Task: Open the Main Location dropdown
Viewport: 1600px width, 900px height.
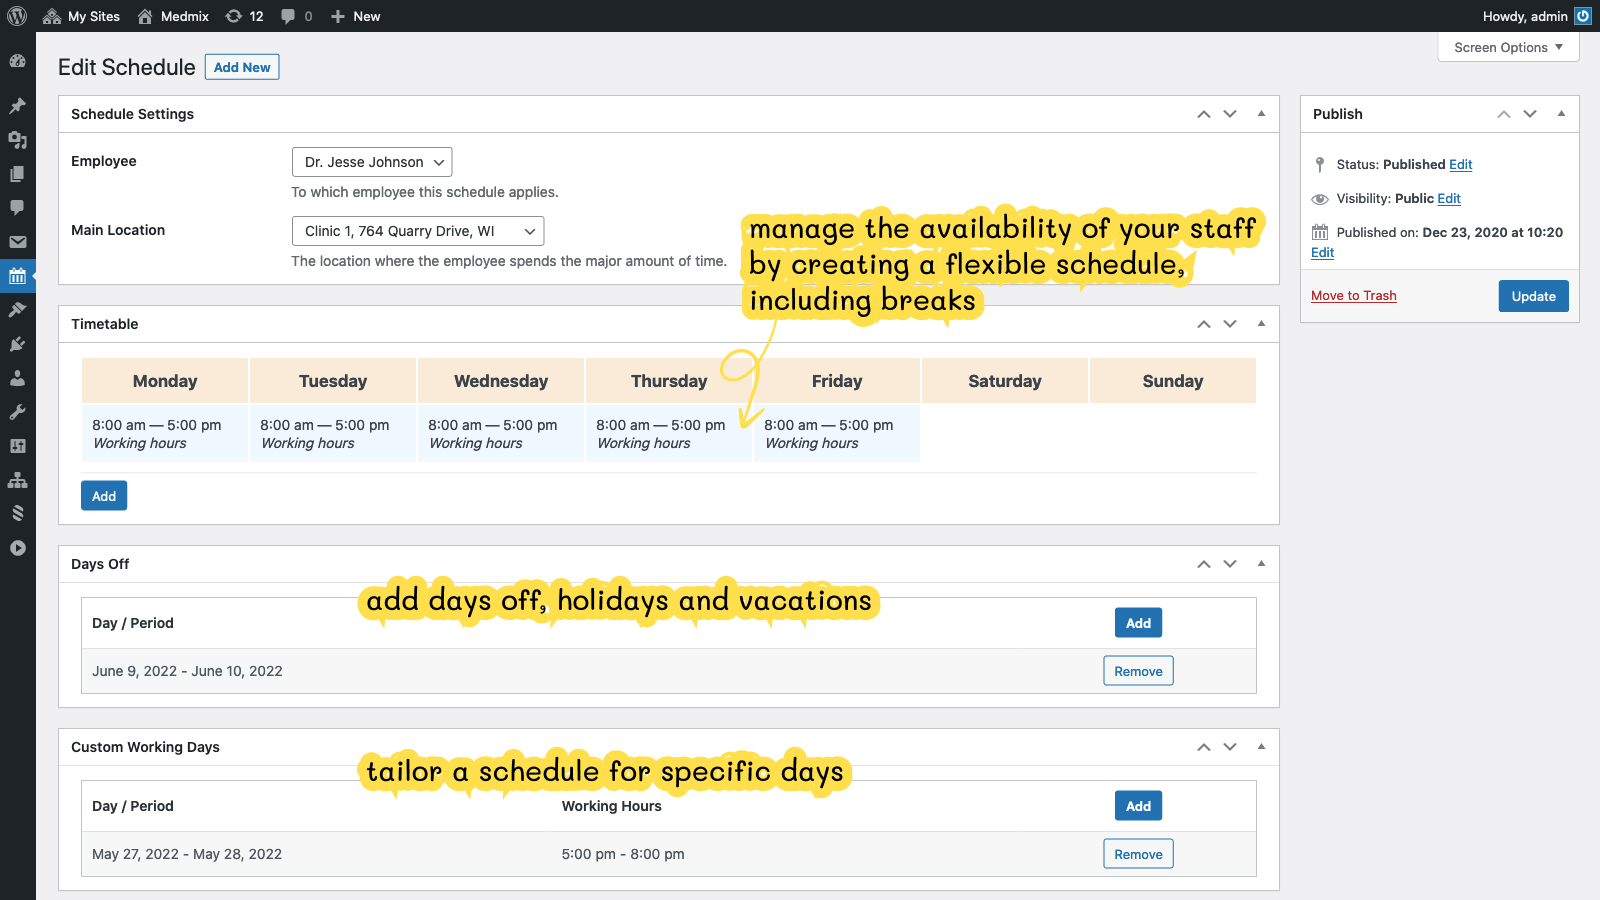Action: pyautogui.click(x=418, y=231)
